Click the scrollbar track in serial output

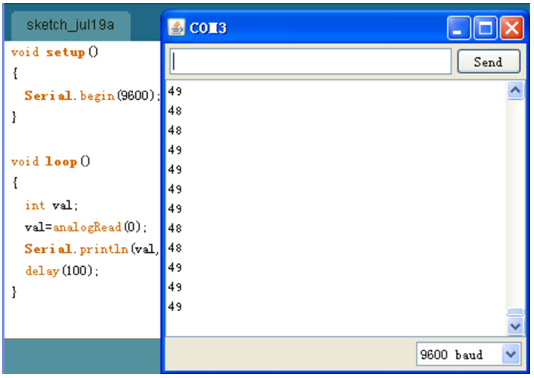point(515,204)
